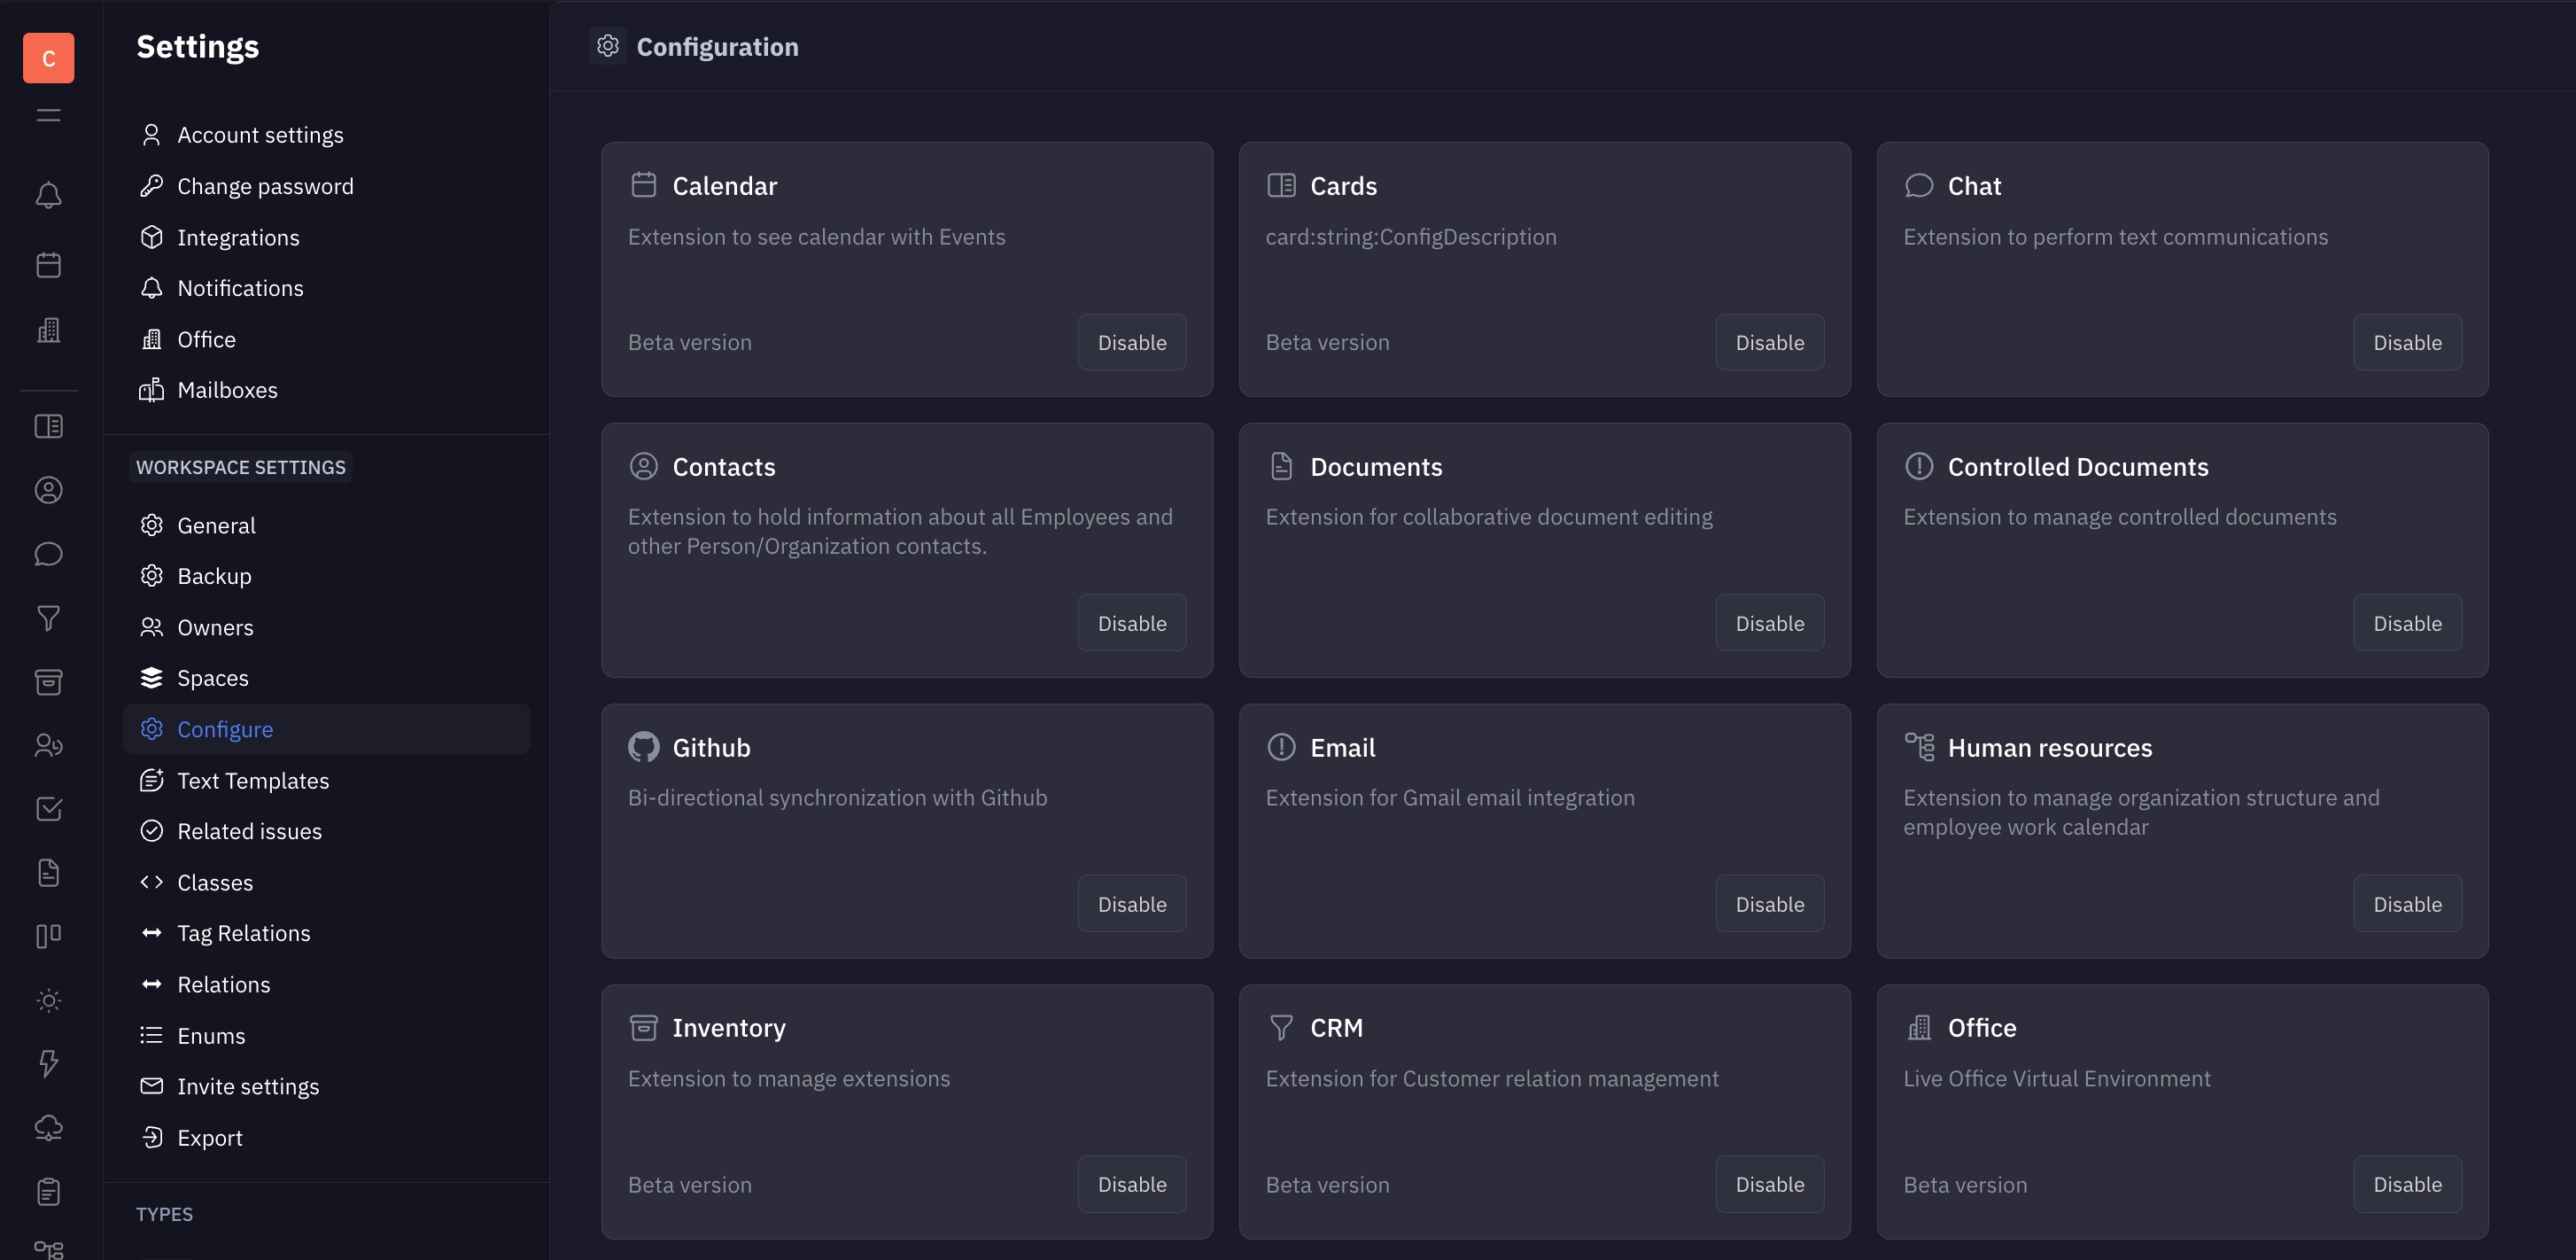2576x1260 pixels.
Task: Select General under Workspace Settings
Action: [x=216, y=525]
